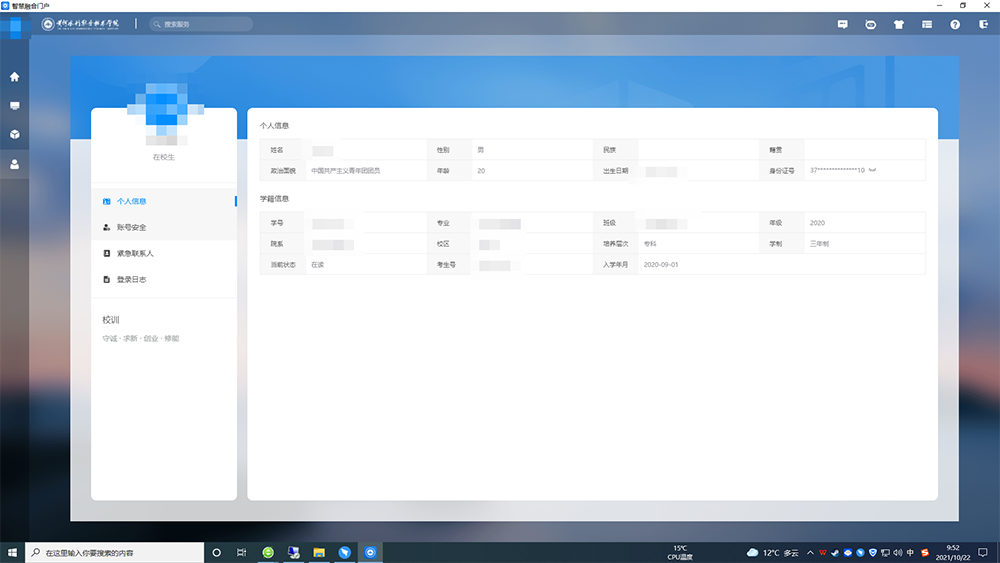Click the robot assistant icon in header
The image size is (1000, 563).
pyautogui.click(x=870, y=24)
